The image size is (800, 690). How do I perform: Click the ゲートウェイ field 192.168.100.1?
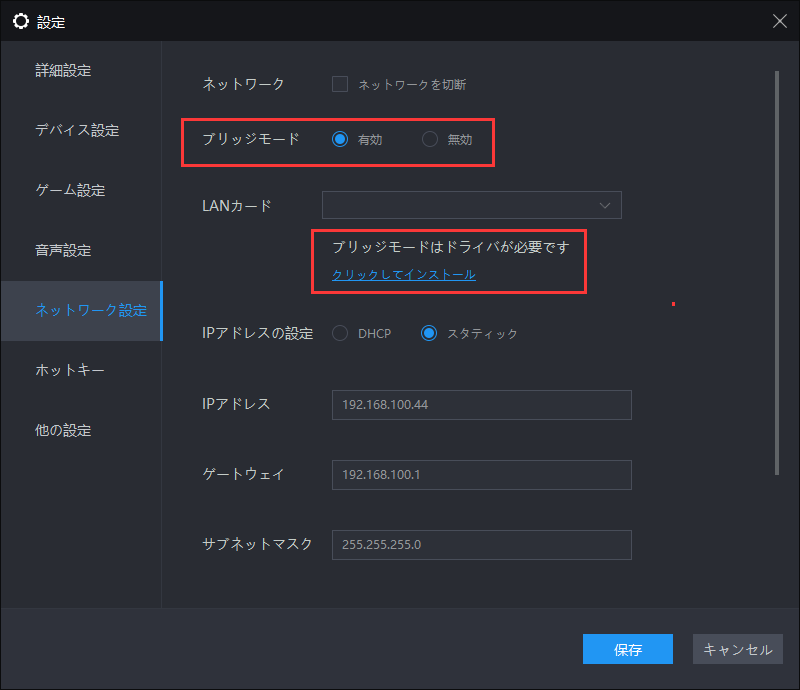[x=482, y=475]
